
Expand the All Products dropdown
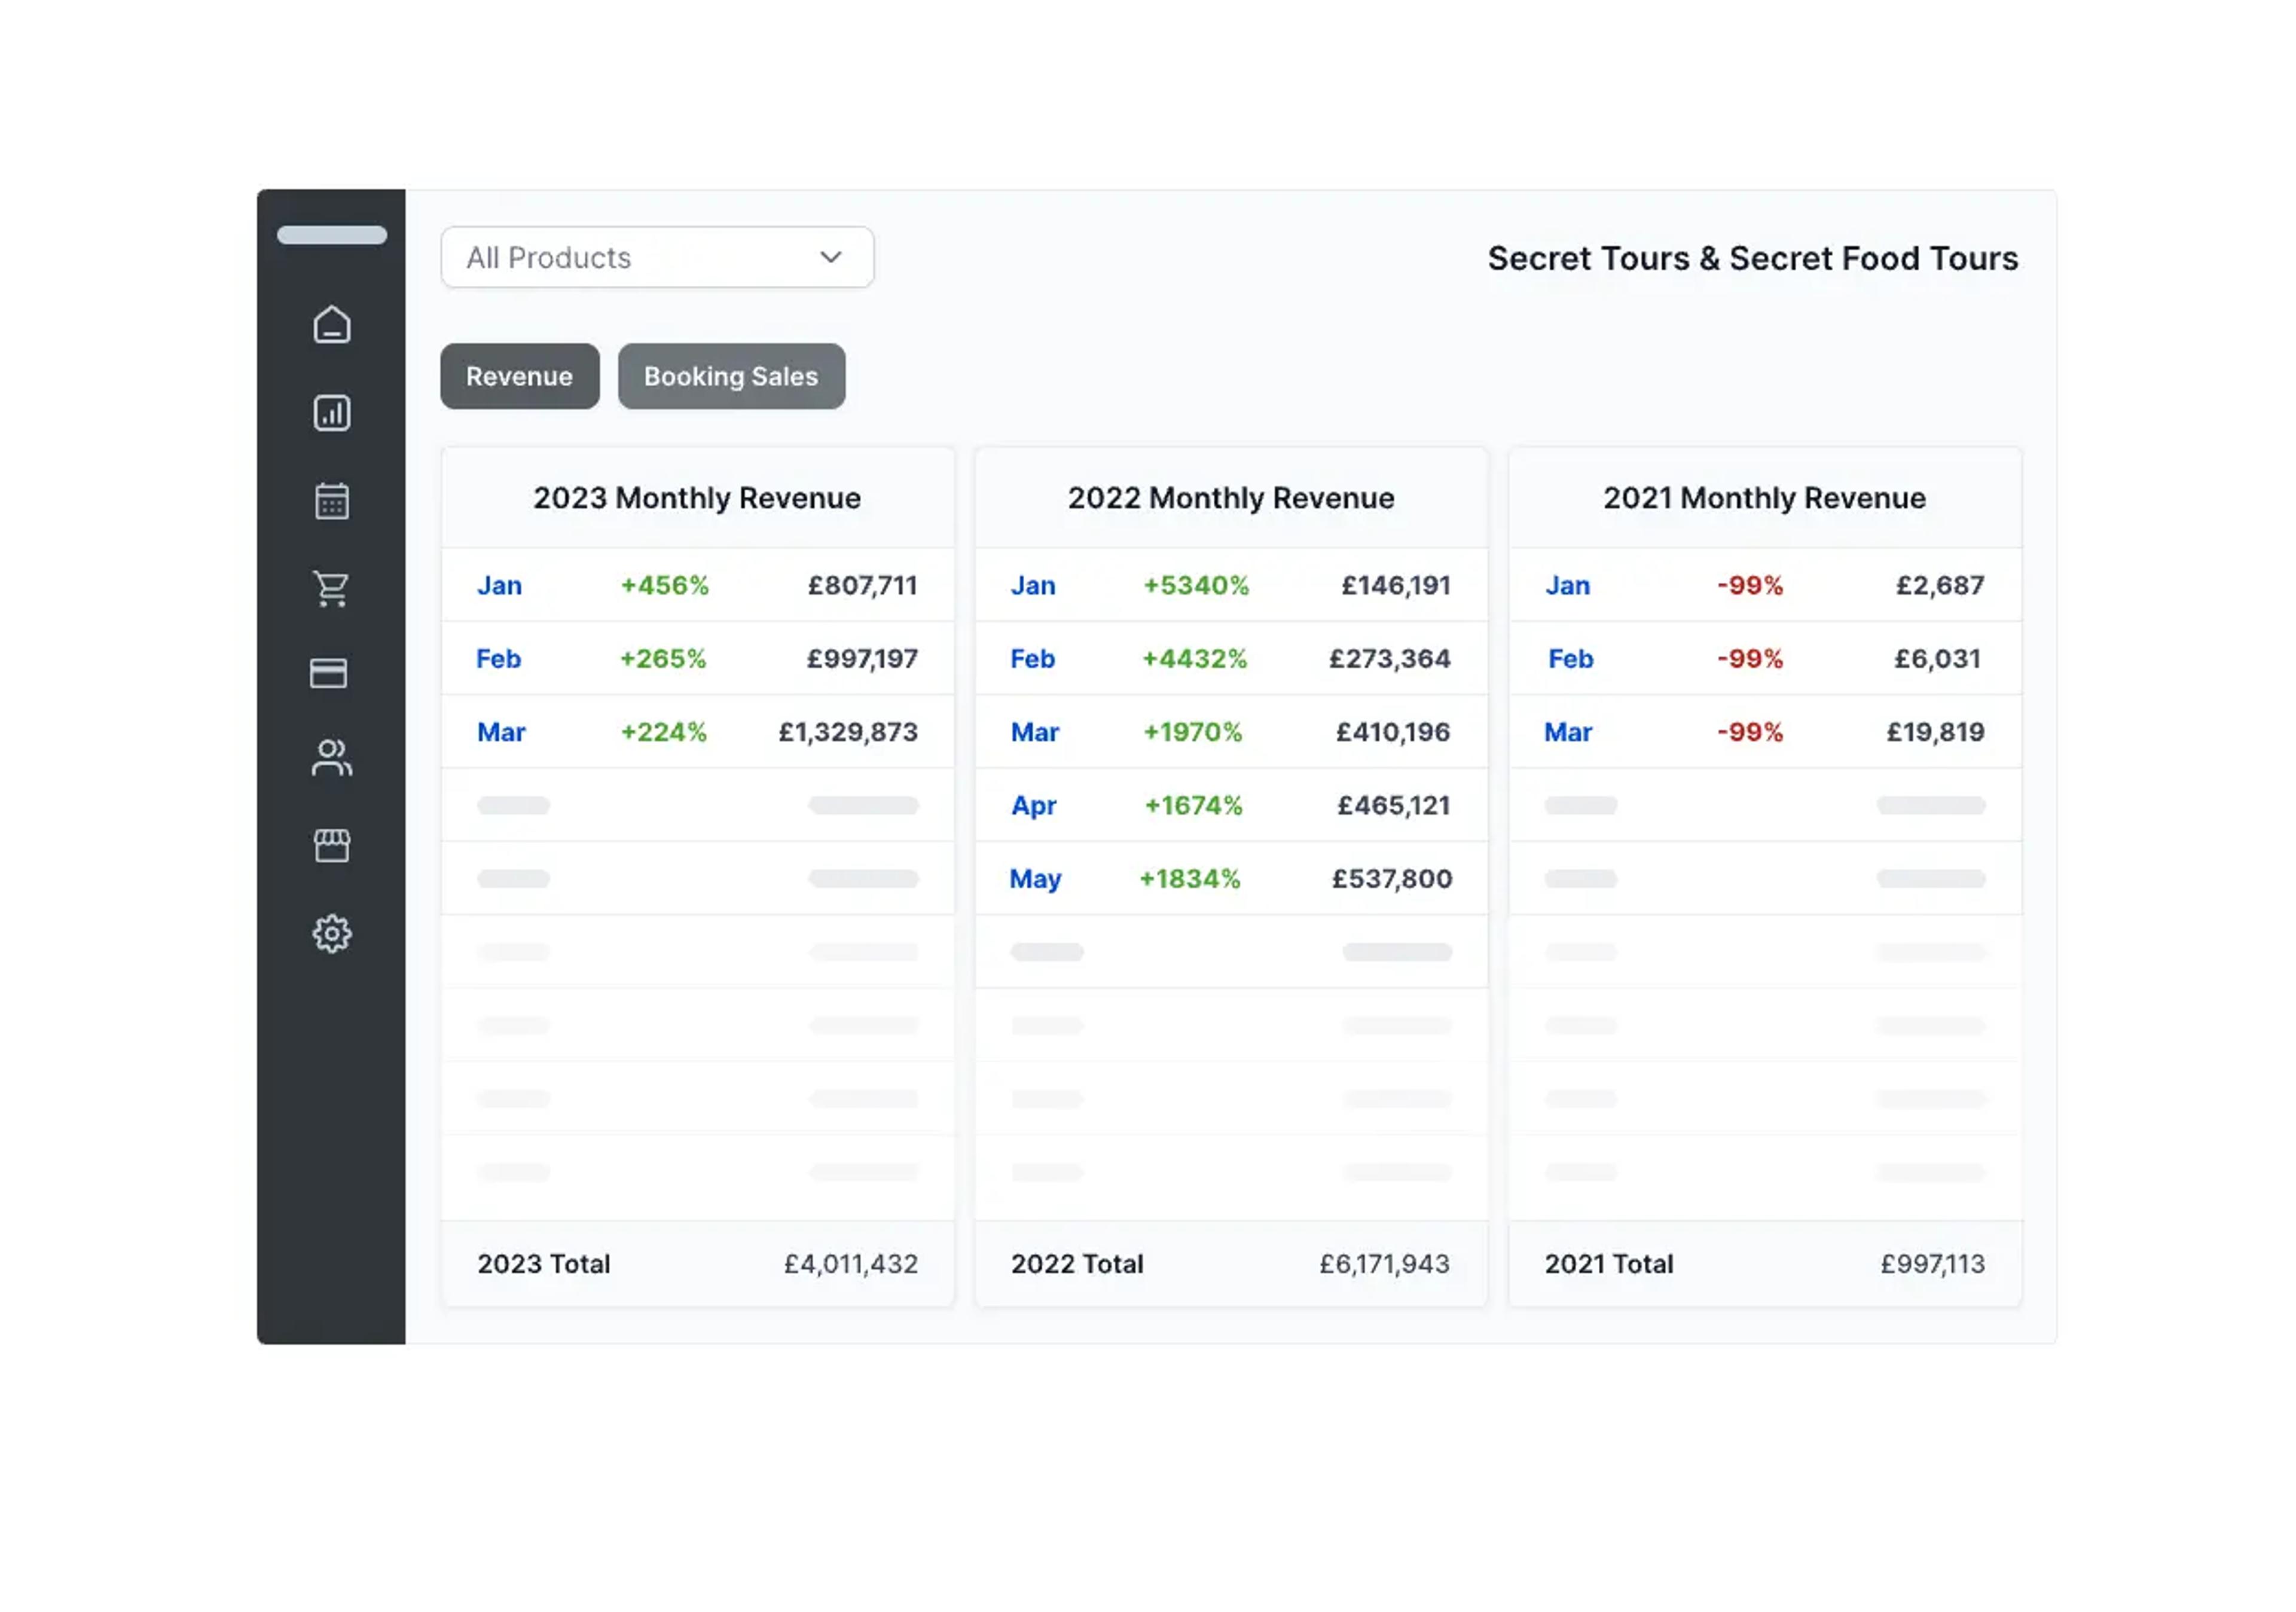[657, 257]
